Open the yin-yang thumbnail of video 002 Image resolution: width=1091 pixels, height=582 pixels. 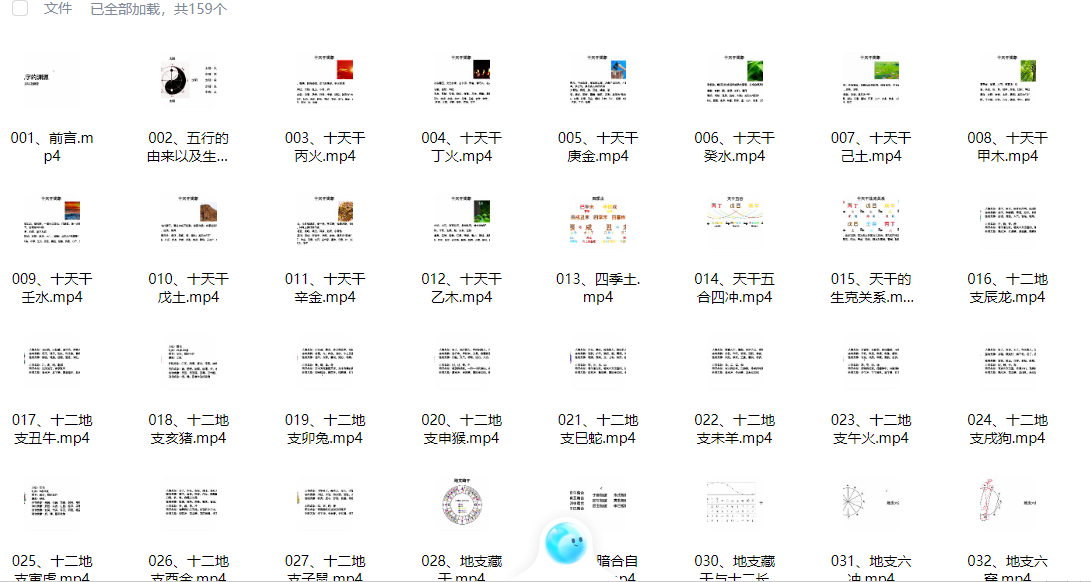coord(188,80)
